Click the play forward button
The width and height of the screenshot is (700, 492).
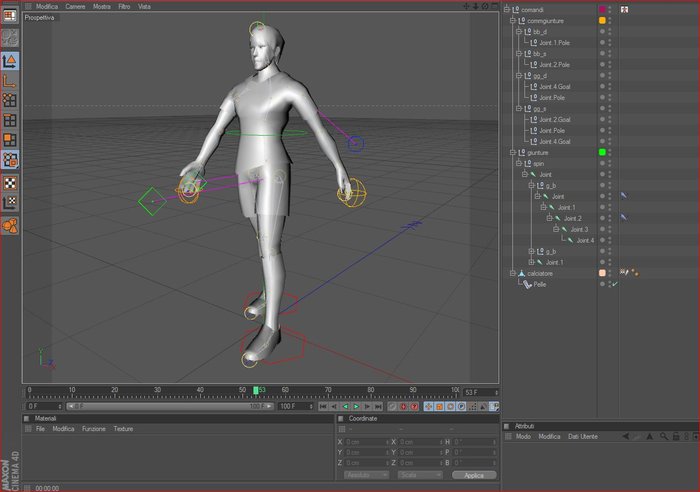tap(356, 406)
